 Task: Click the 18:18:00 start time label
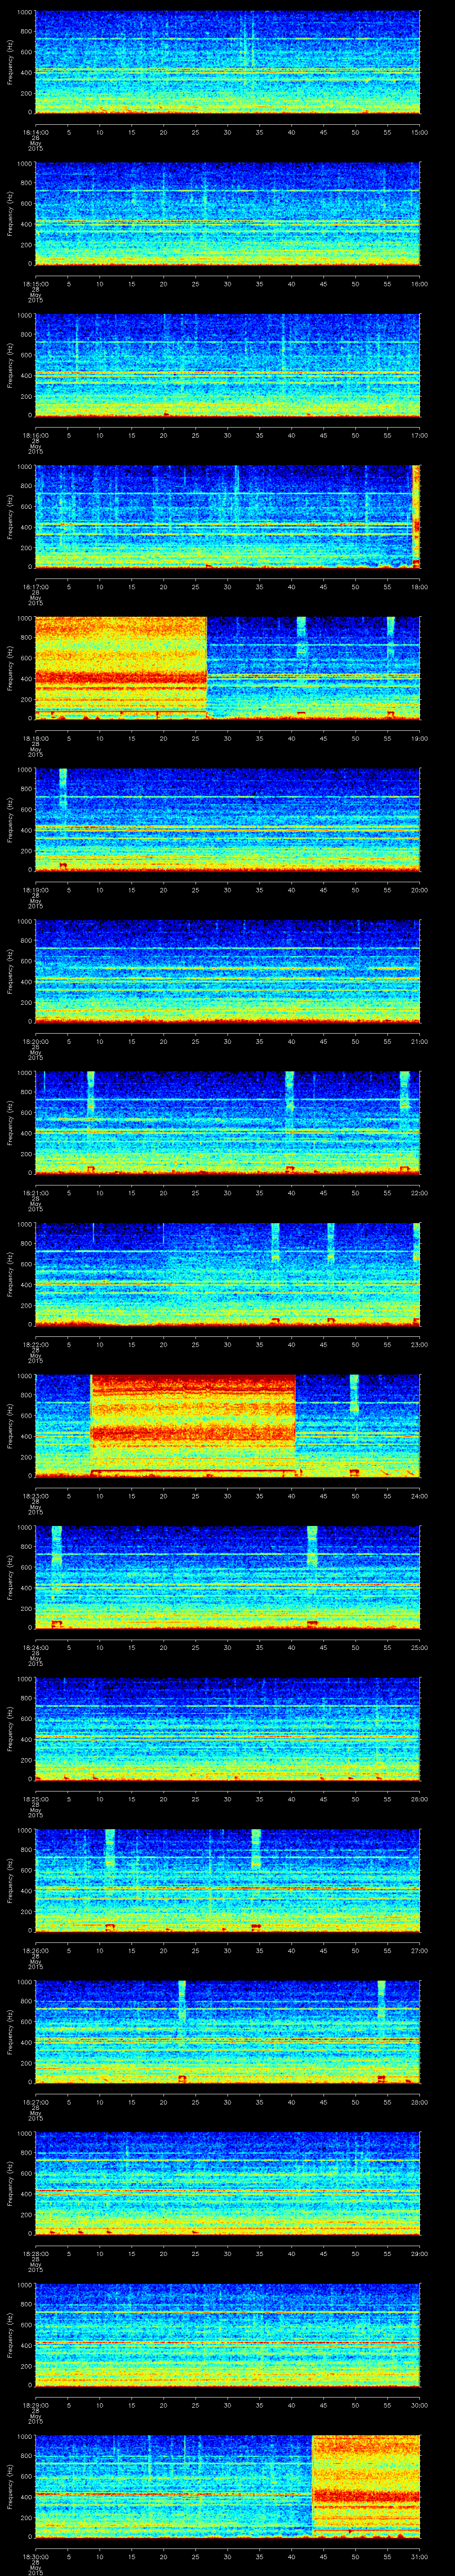click(x=35, y=738)
